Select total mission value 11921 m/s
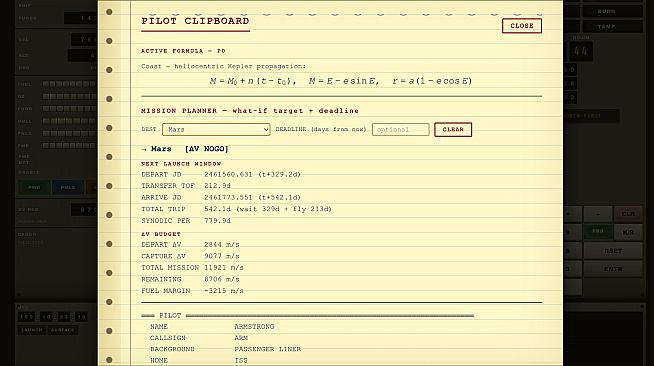The image size is (654, 366). click(x=224, y=268)
